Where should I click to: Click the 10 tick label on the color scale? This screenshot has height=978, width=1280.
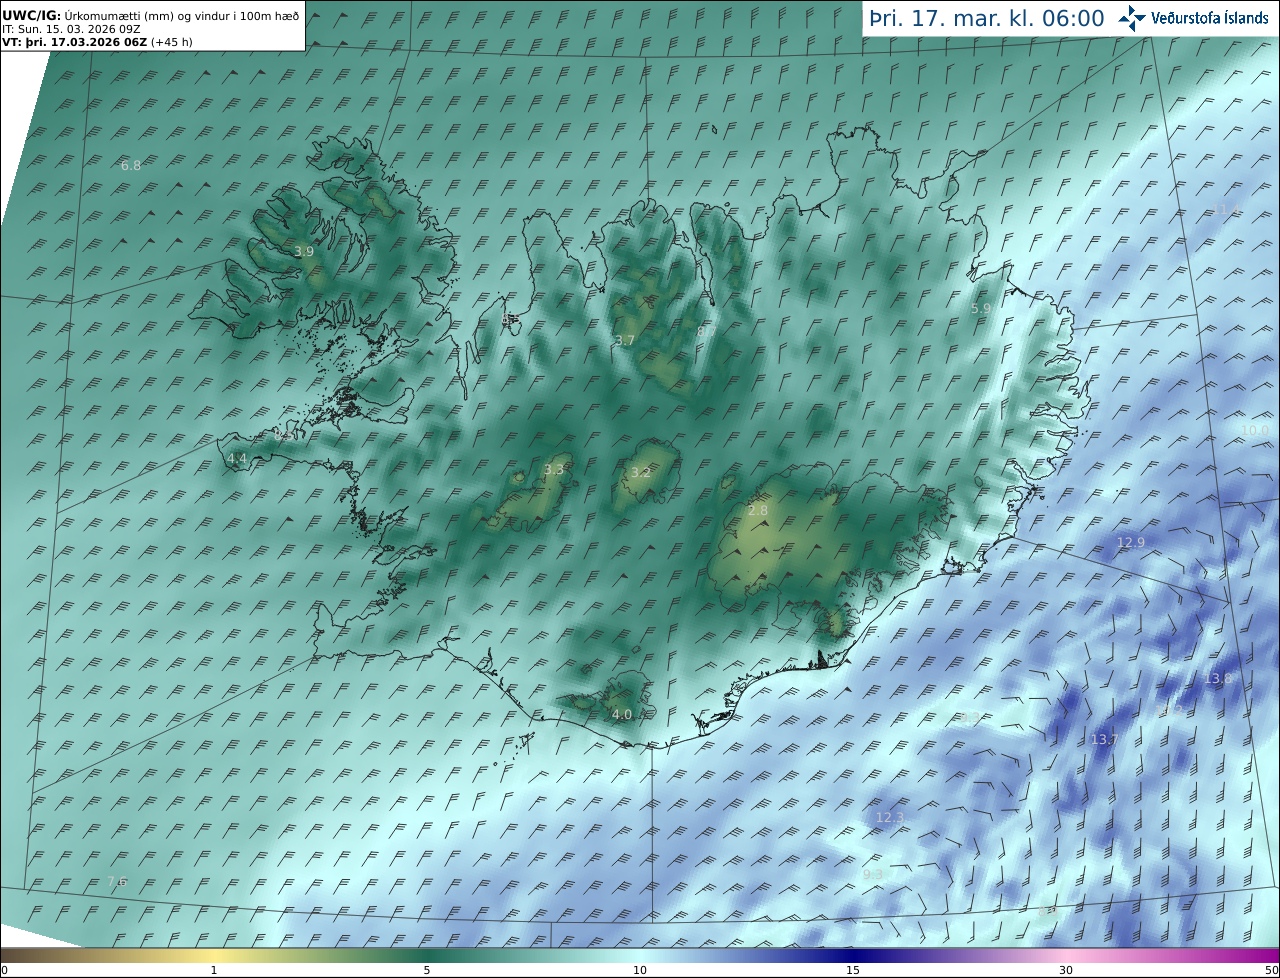(x=640, y=970)
